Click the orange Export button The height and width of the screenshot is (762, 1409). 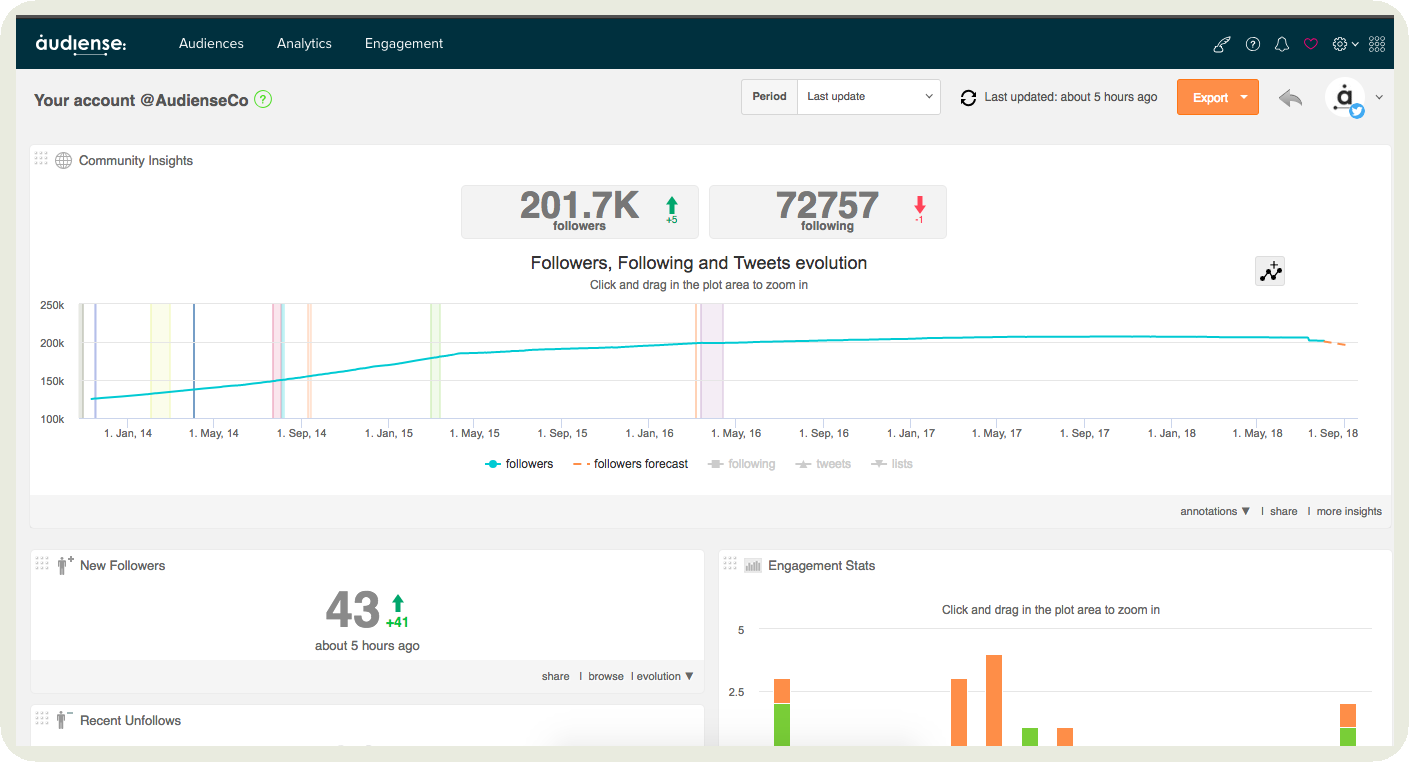(x=1217, y=97)
